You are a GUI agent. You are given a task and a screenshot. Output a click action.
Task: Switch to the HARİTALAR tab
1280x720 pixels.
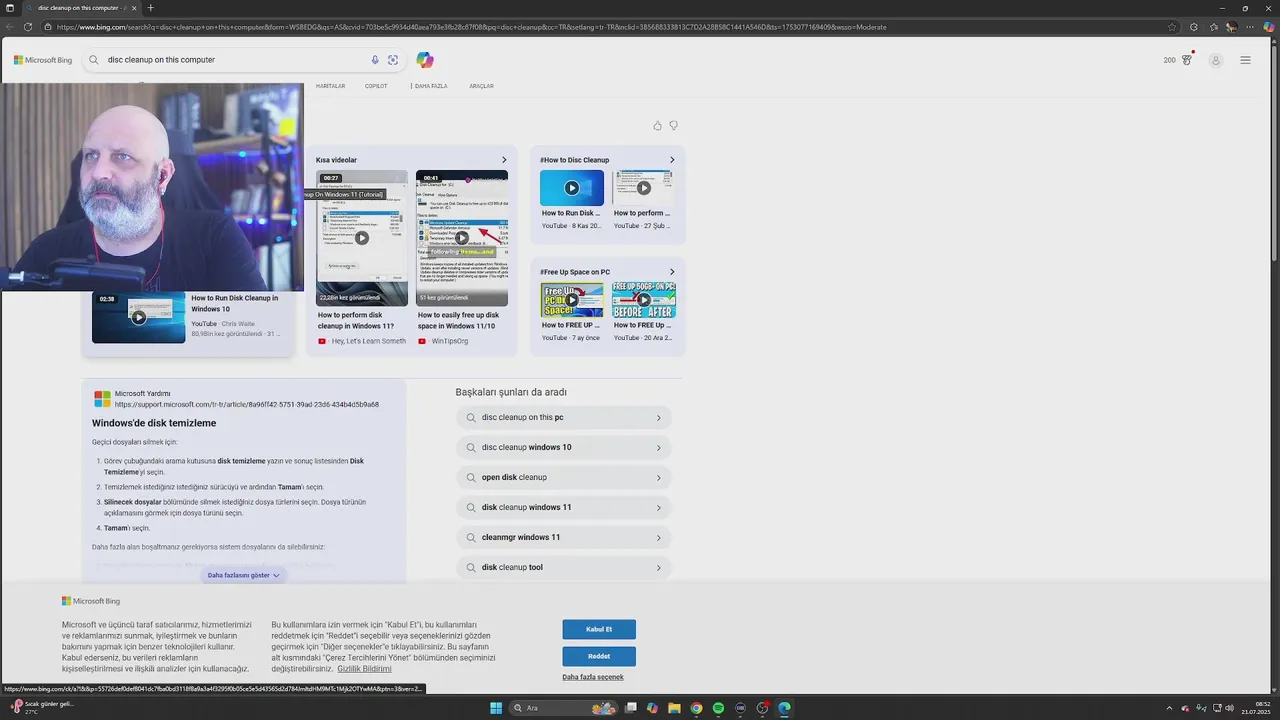[330, 86]
